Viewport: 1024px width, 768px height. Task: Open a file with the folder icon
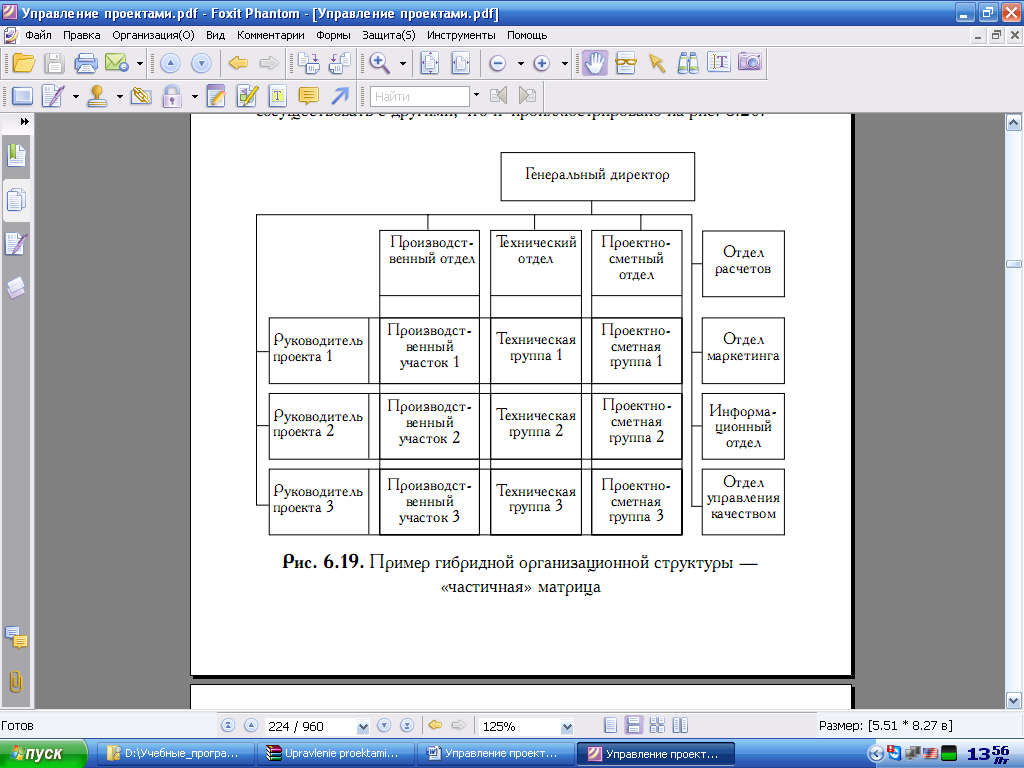tap(24, 63)
